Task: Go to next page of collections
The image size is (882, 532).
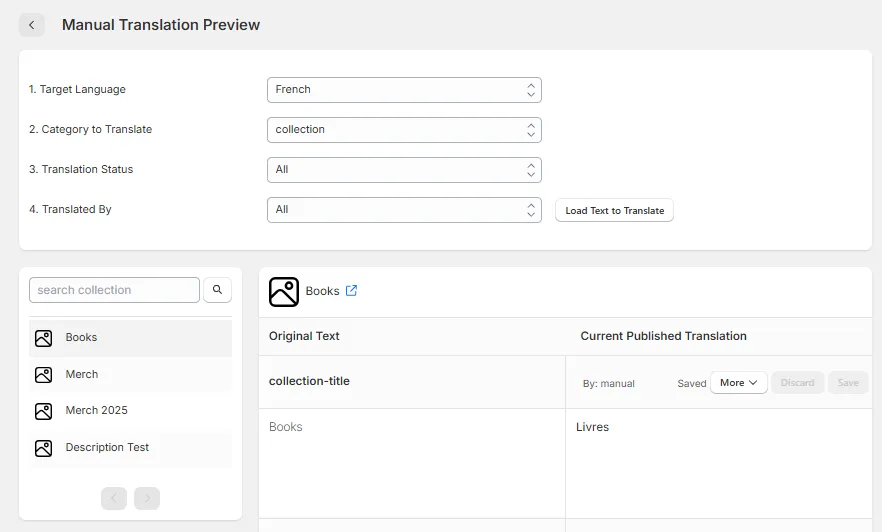Action: point(147,498)
